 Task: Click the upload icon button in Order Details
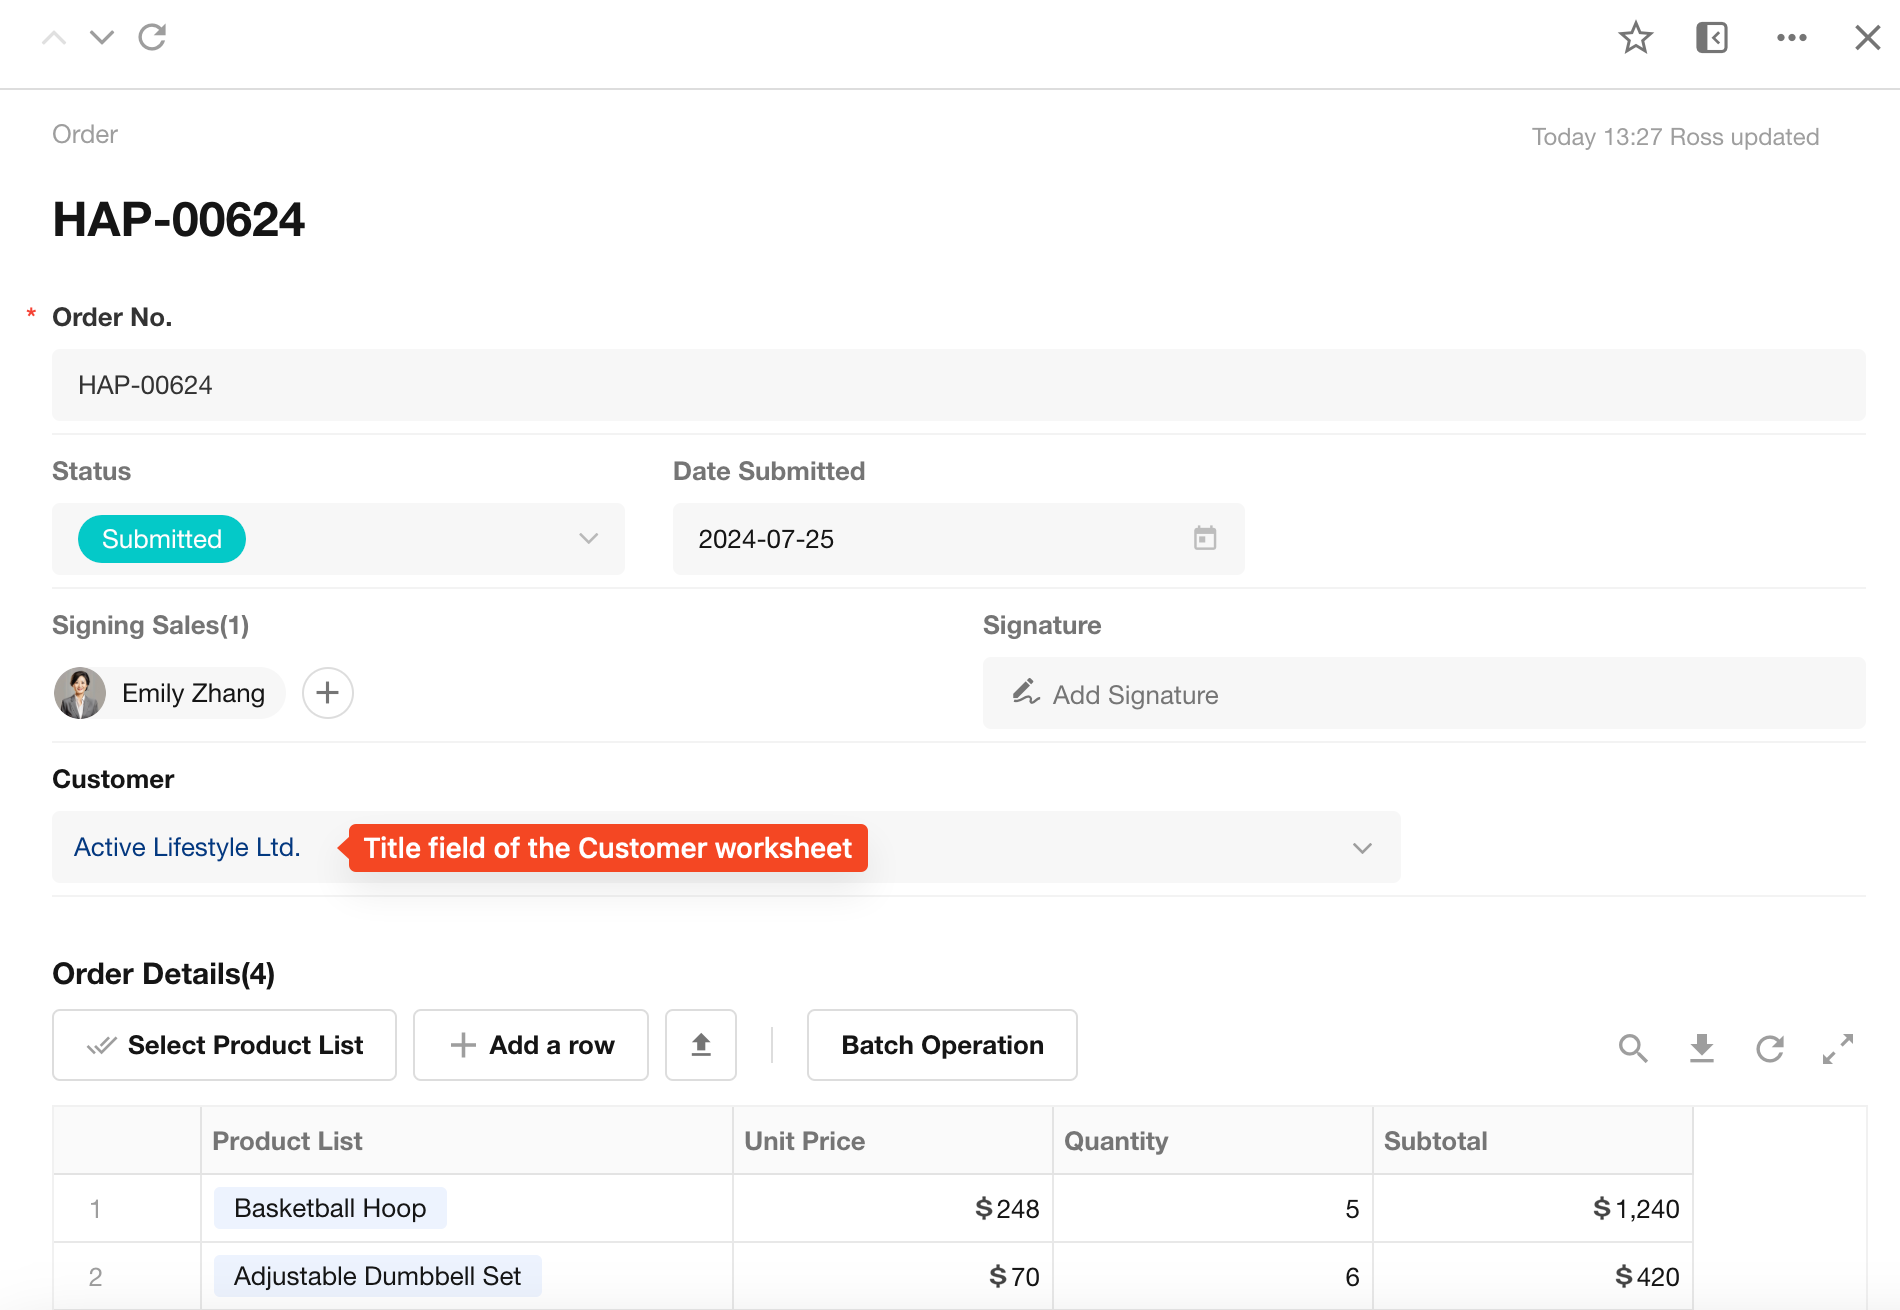pos(701,1045)
